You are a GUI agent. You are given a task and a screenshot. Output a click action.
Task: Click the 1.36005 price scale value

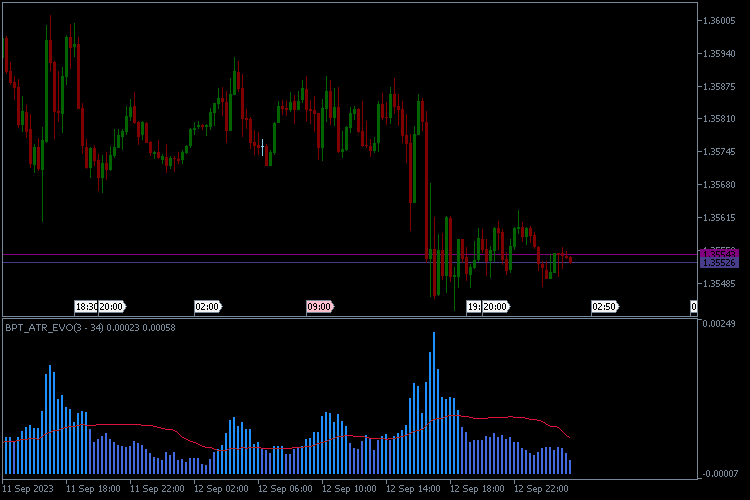click(719, 21)
